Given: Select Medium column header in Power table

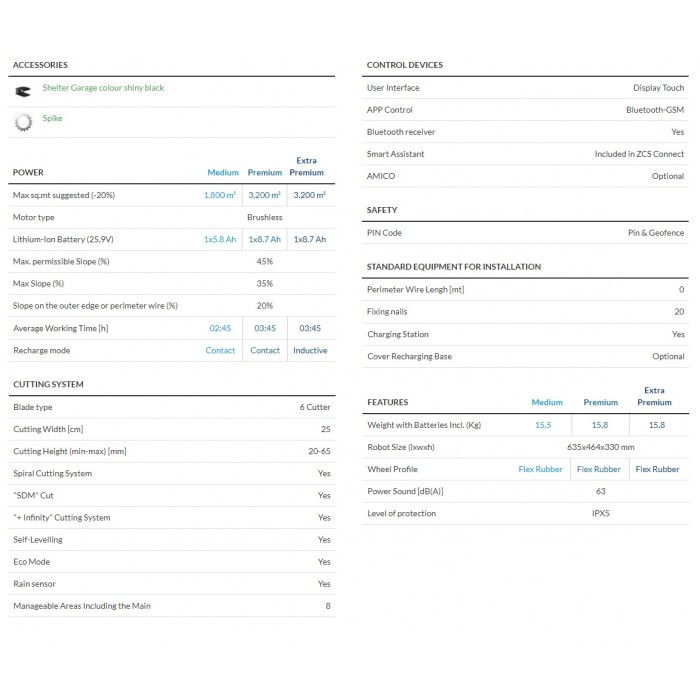Looking at the screenshot, I should tap(223, 173).
